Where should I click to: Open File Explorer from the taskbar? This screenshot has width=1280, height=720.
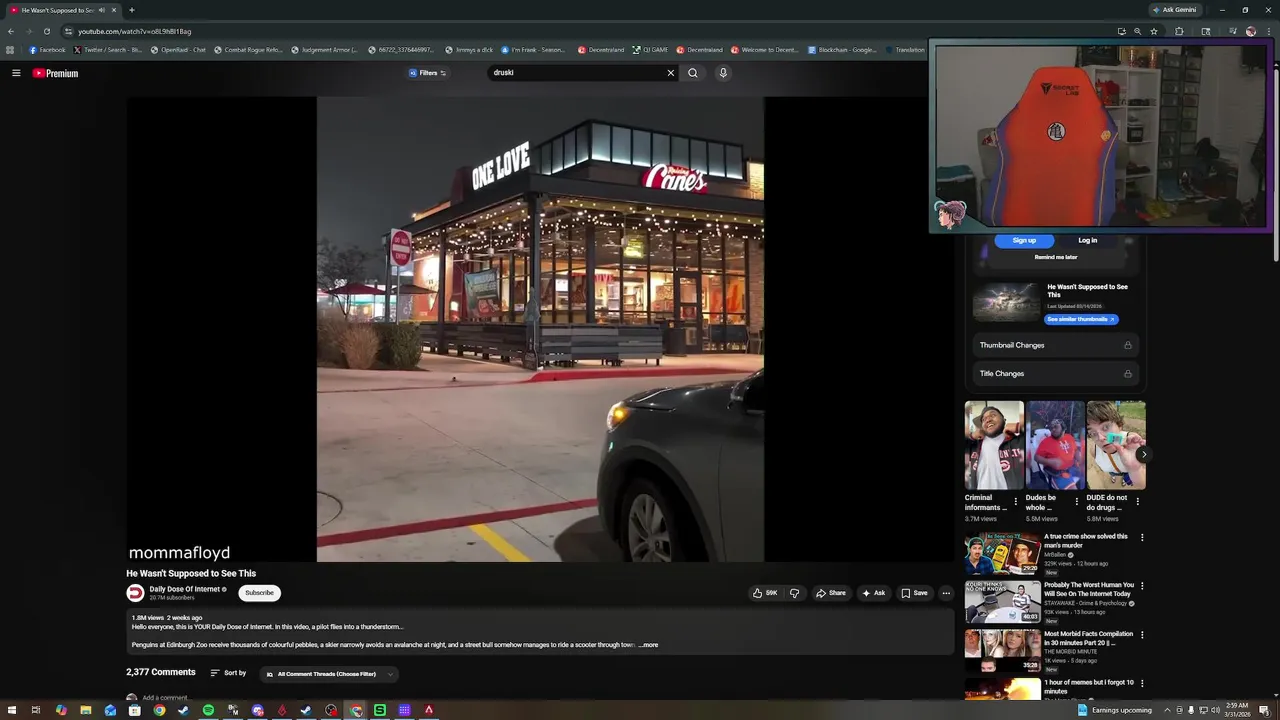(86, 710)
